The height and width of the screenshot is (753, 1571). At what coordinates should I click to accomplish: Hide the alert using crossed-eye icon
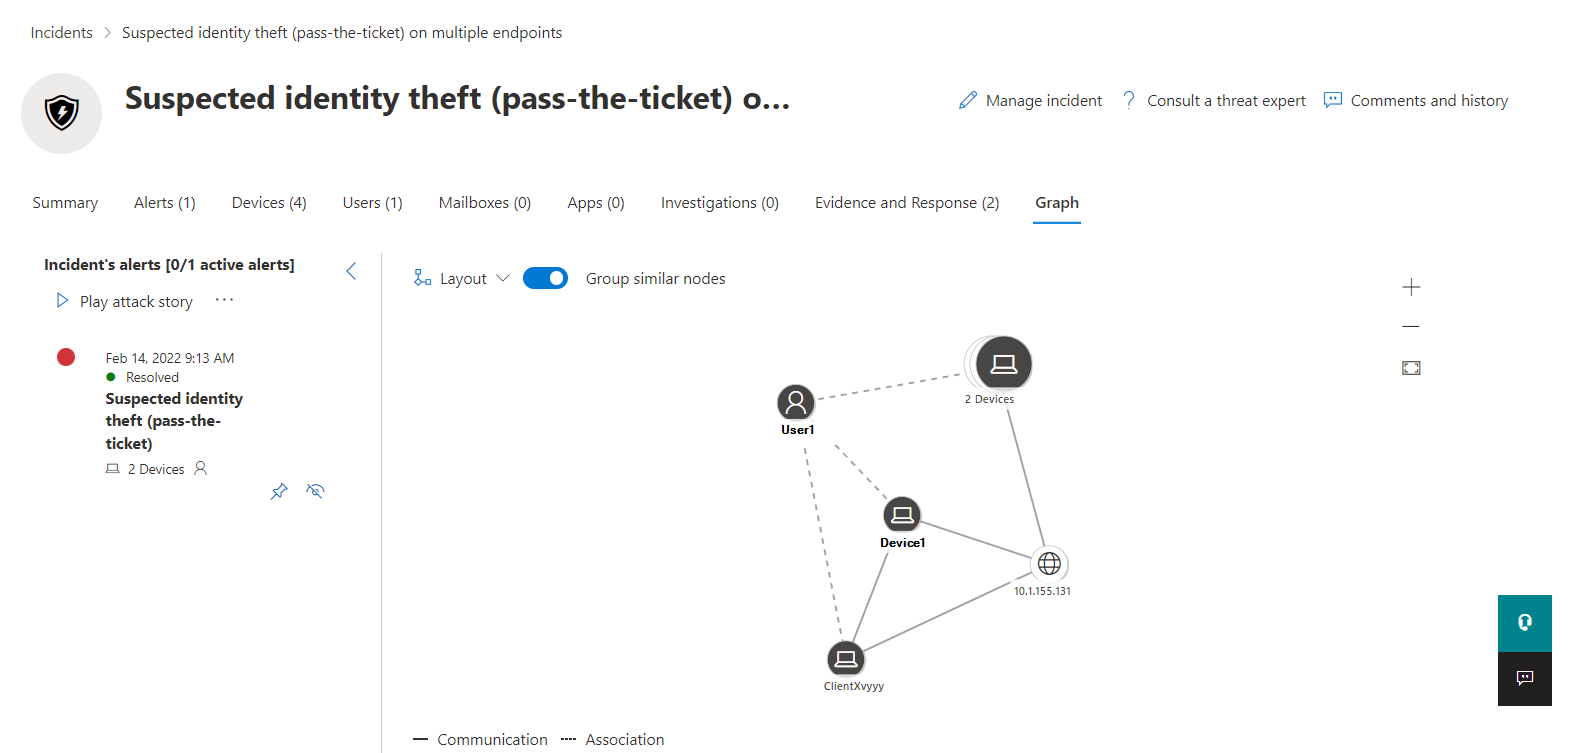click(x=315, y=491)
